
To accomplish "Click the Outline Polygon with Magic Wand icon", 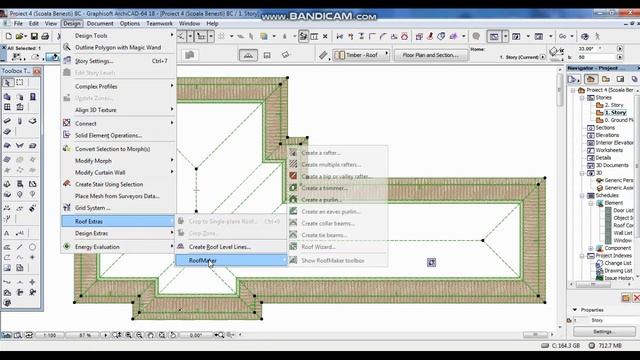I will pos(67,47).
